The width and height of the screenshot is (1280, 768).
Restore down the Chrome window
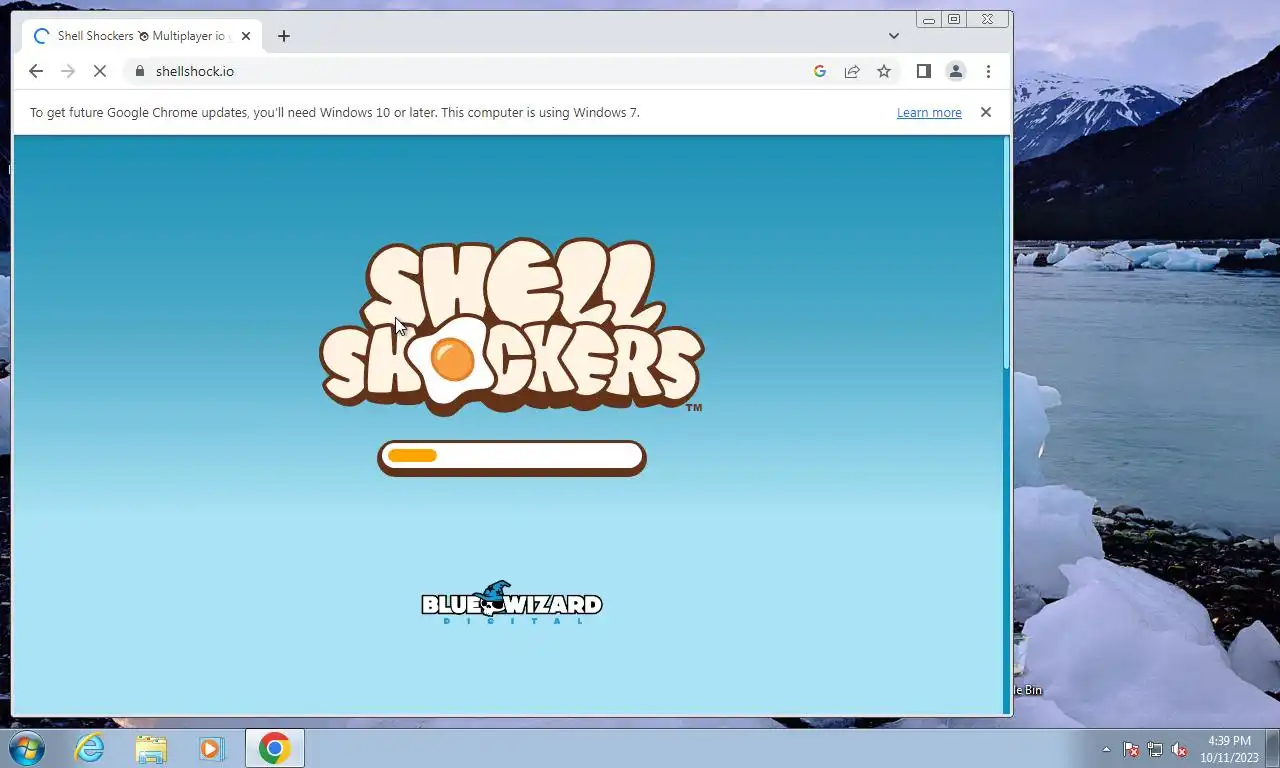[954, 19]
